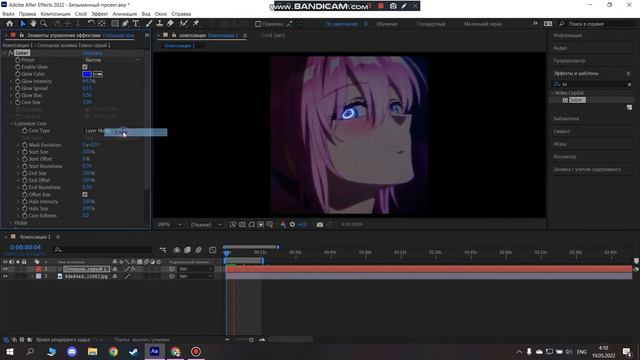Take a snapshot with the camera icon

tap(320, 224)
